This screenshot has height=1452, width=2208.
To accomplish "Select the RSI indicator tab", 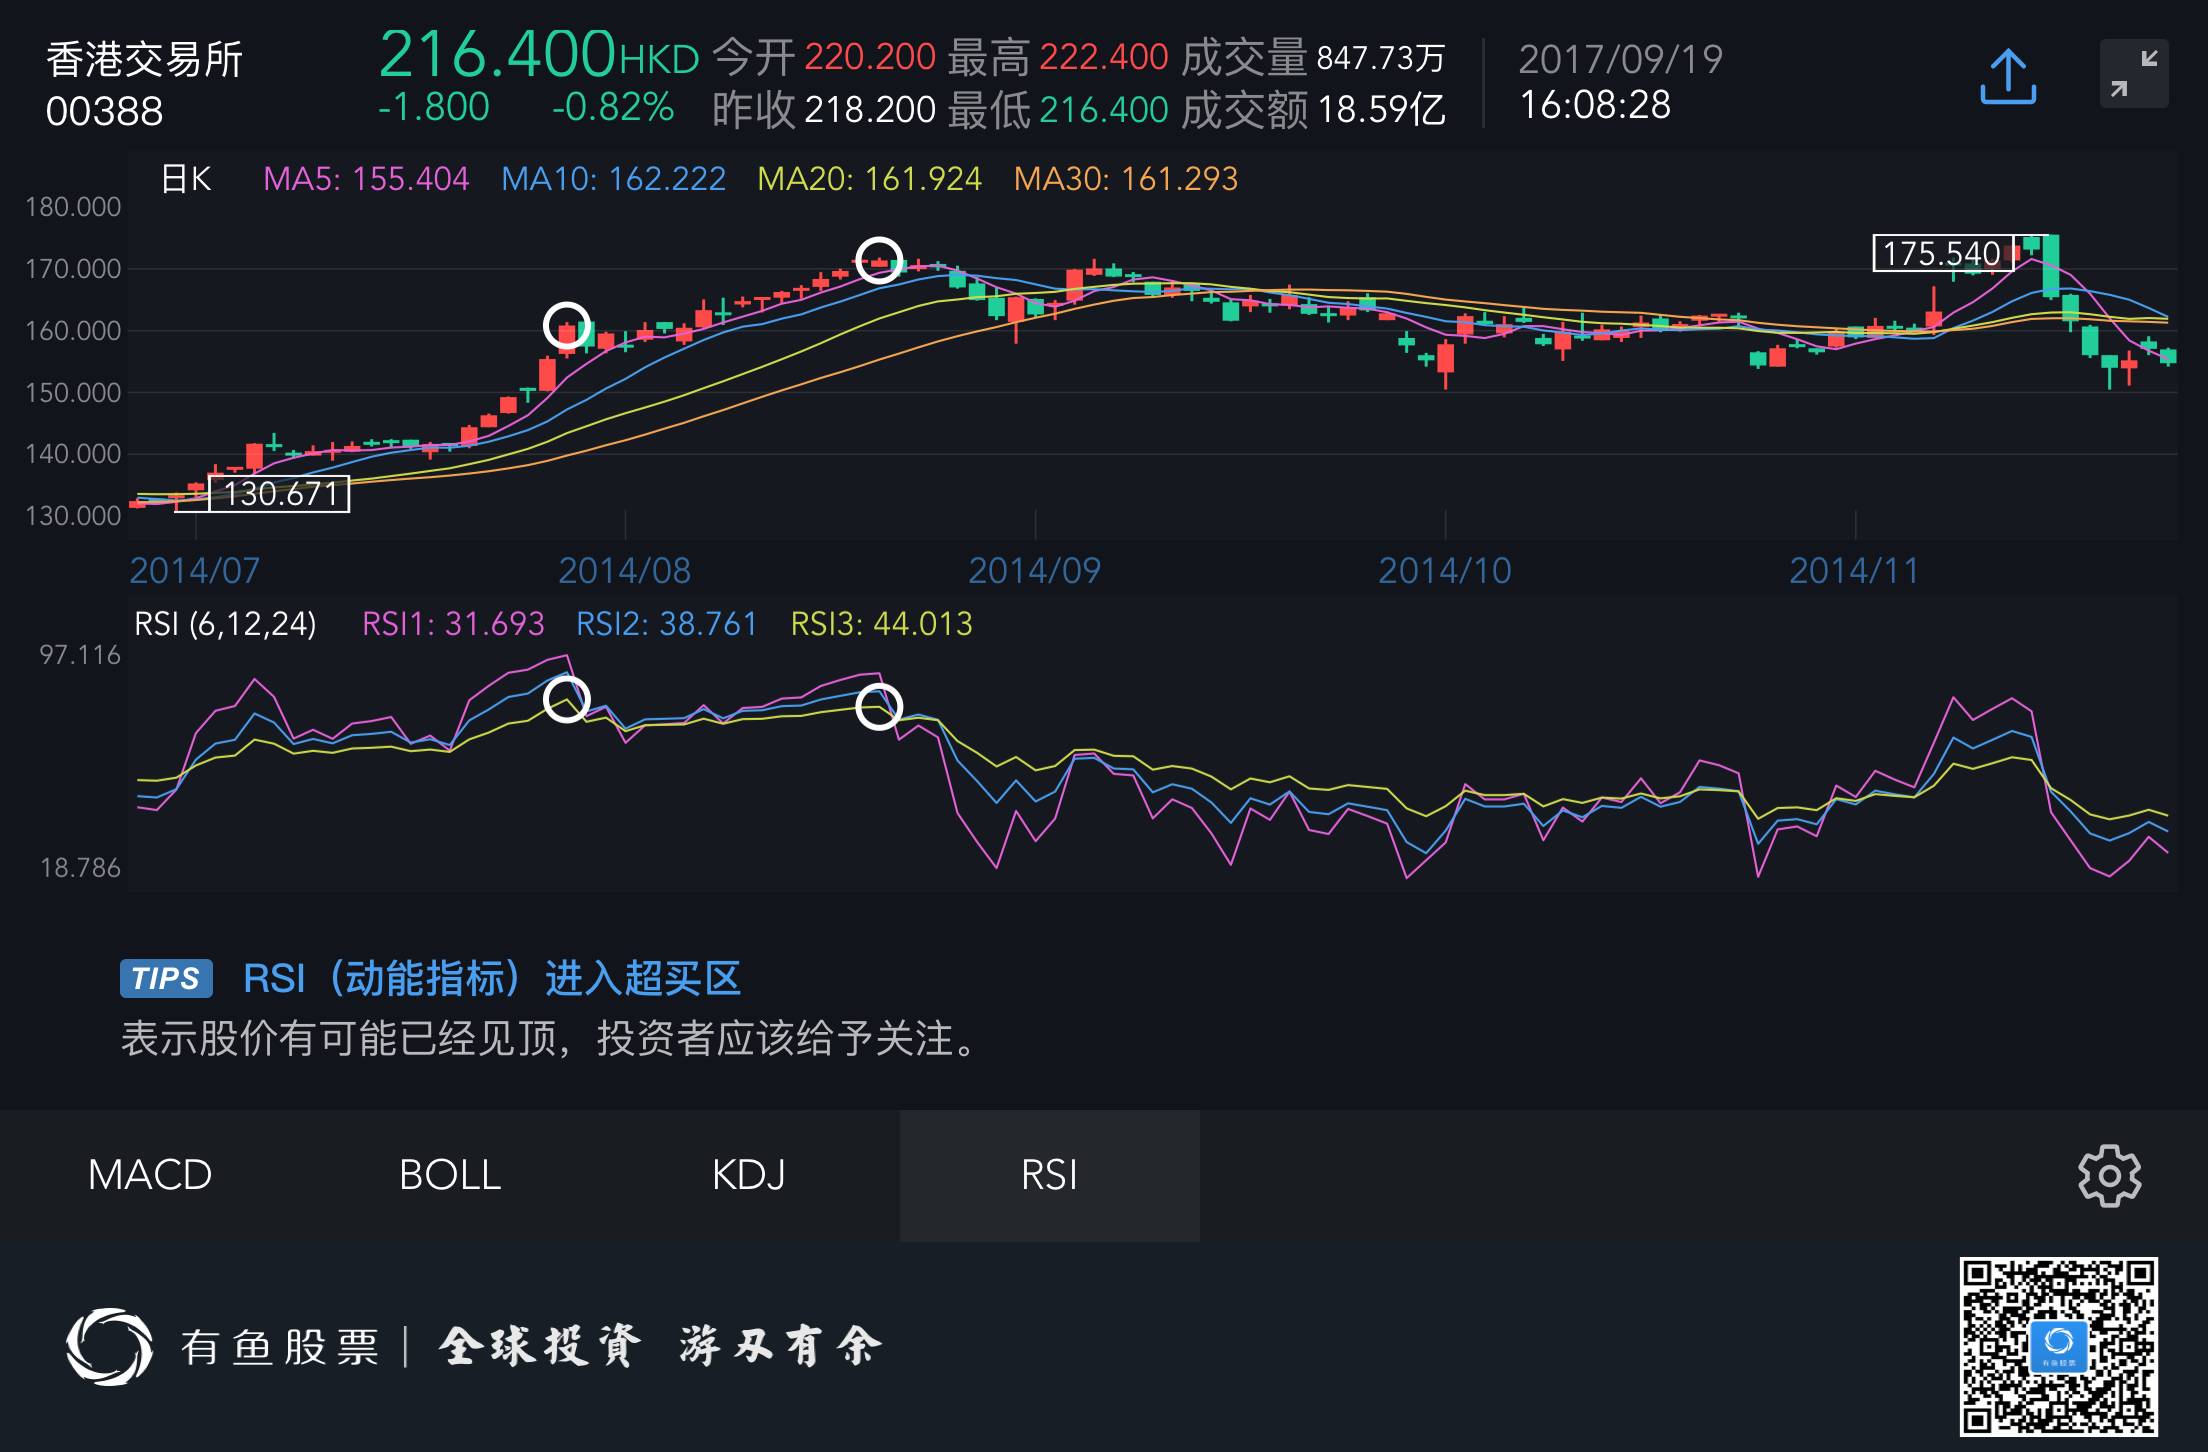I will click(1049, 1175).
